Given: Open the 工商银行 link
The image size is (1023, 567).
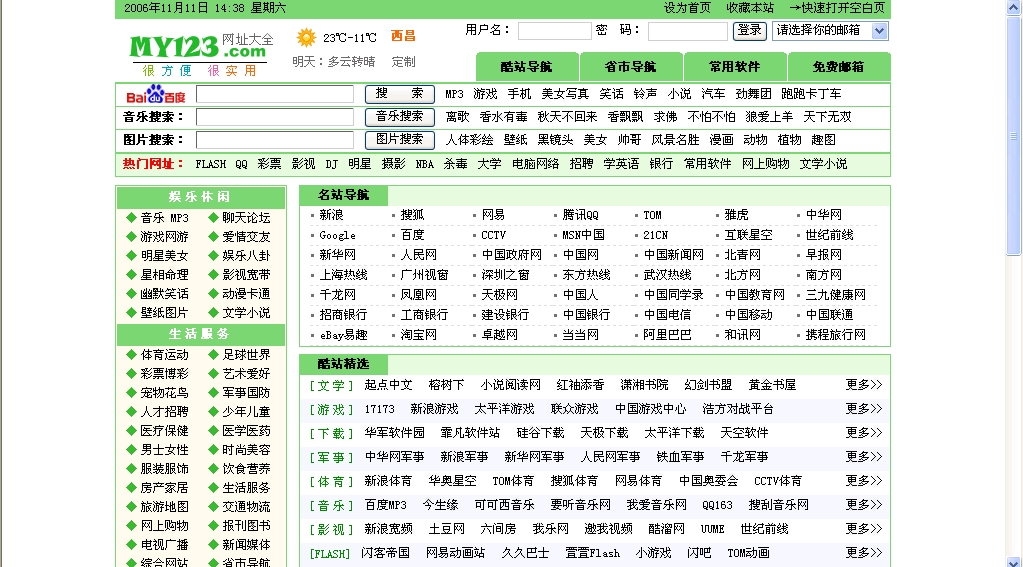Looking at the screenshot, I should 424,314.
